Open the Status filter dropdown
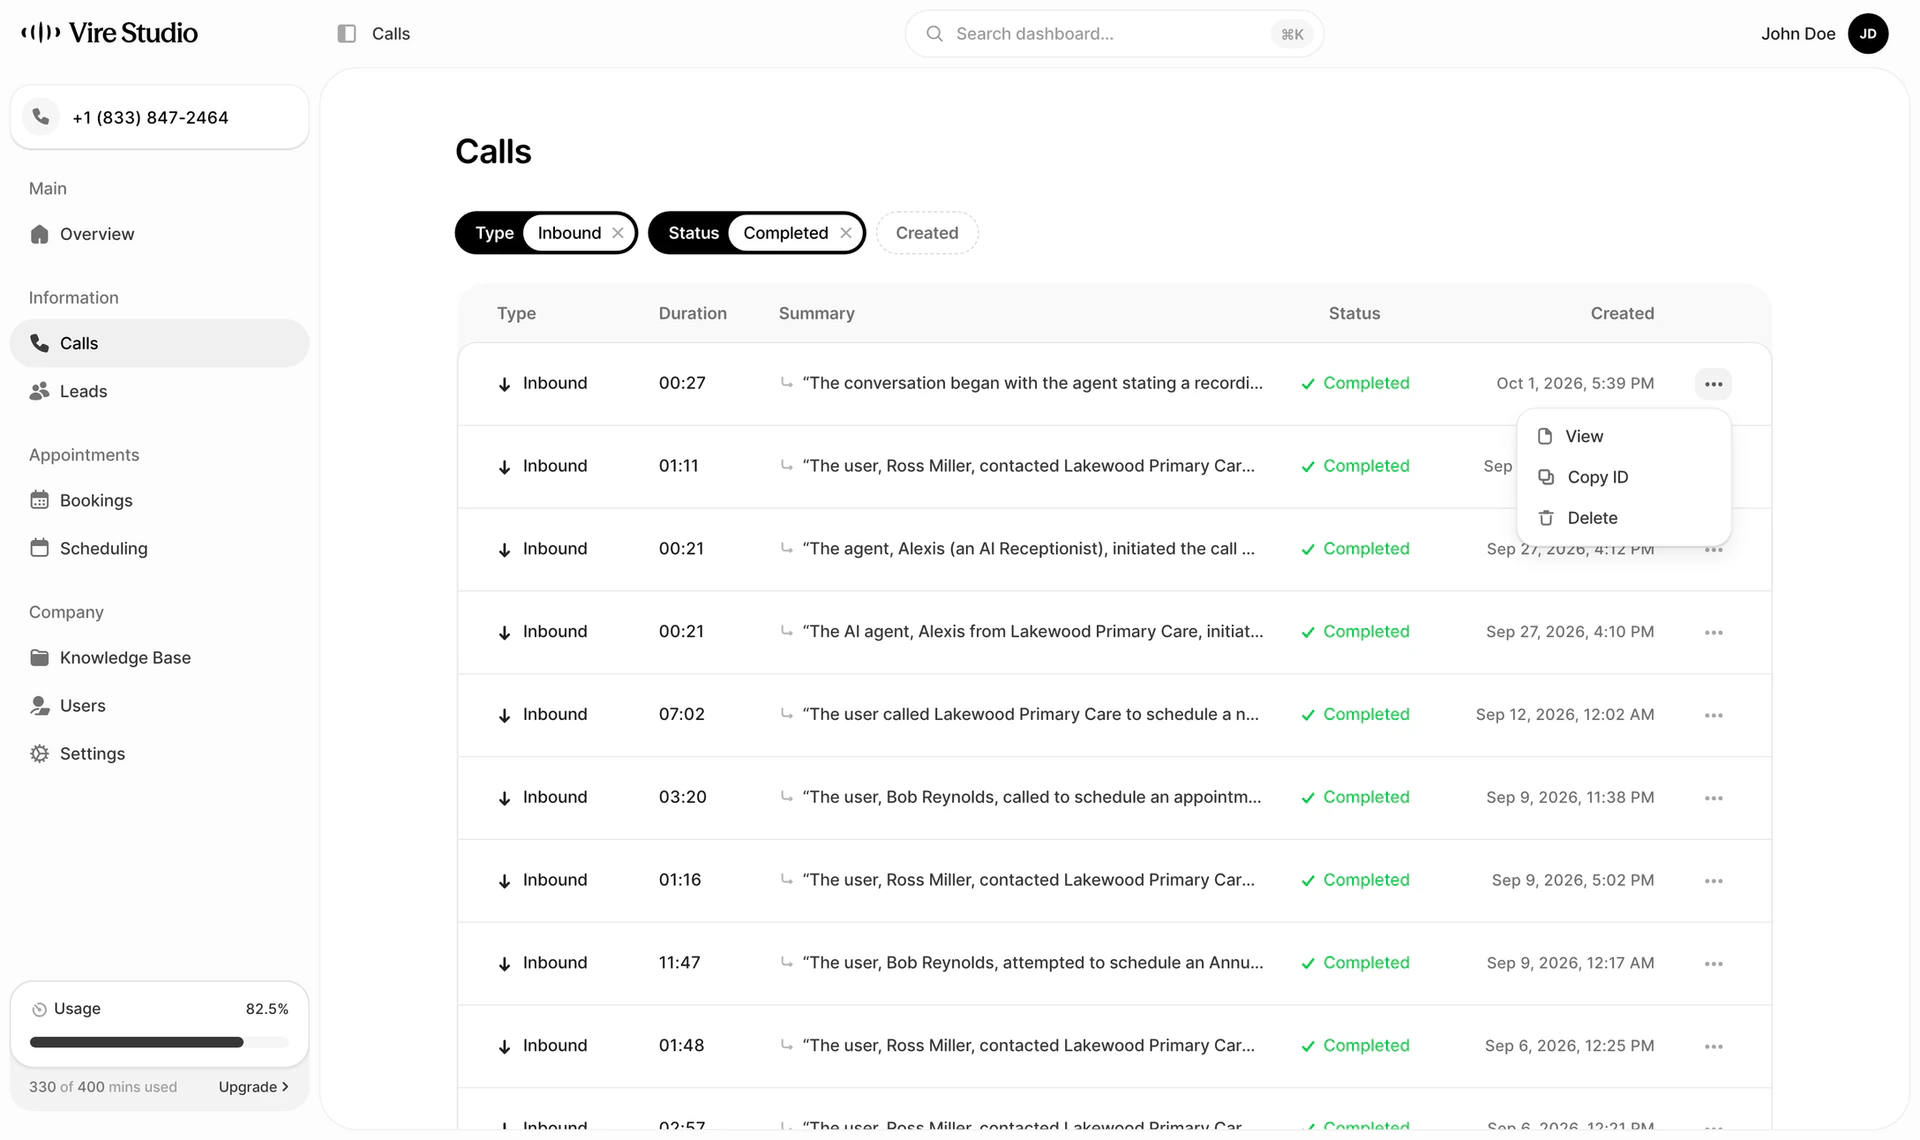Viewport: 1920px width, 1140px height. click(x=693, y=233)
